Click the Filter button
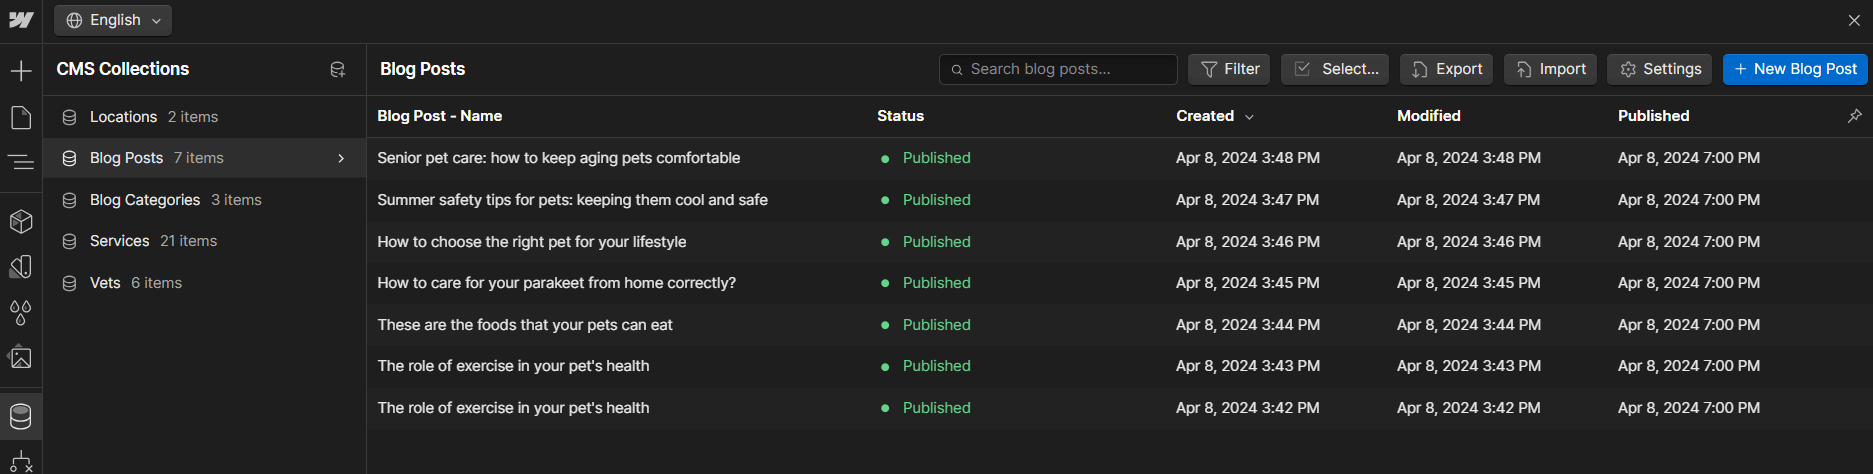 [x=1229, y=69]
